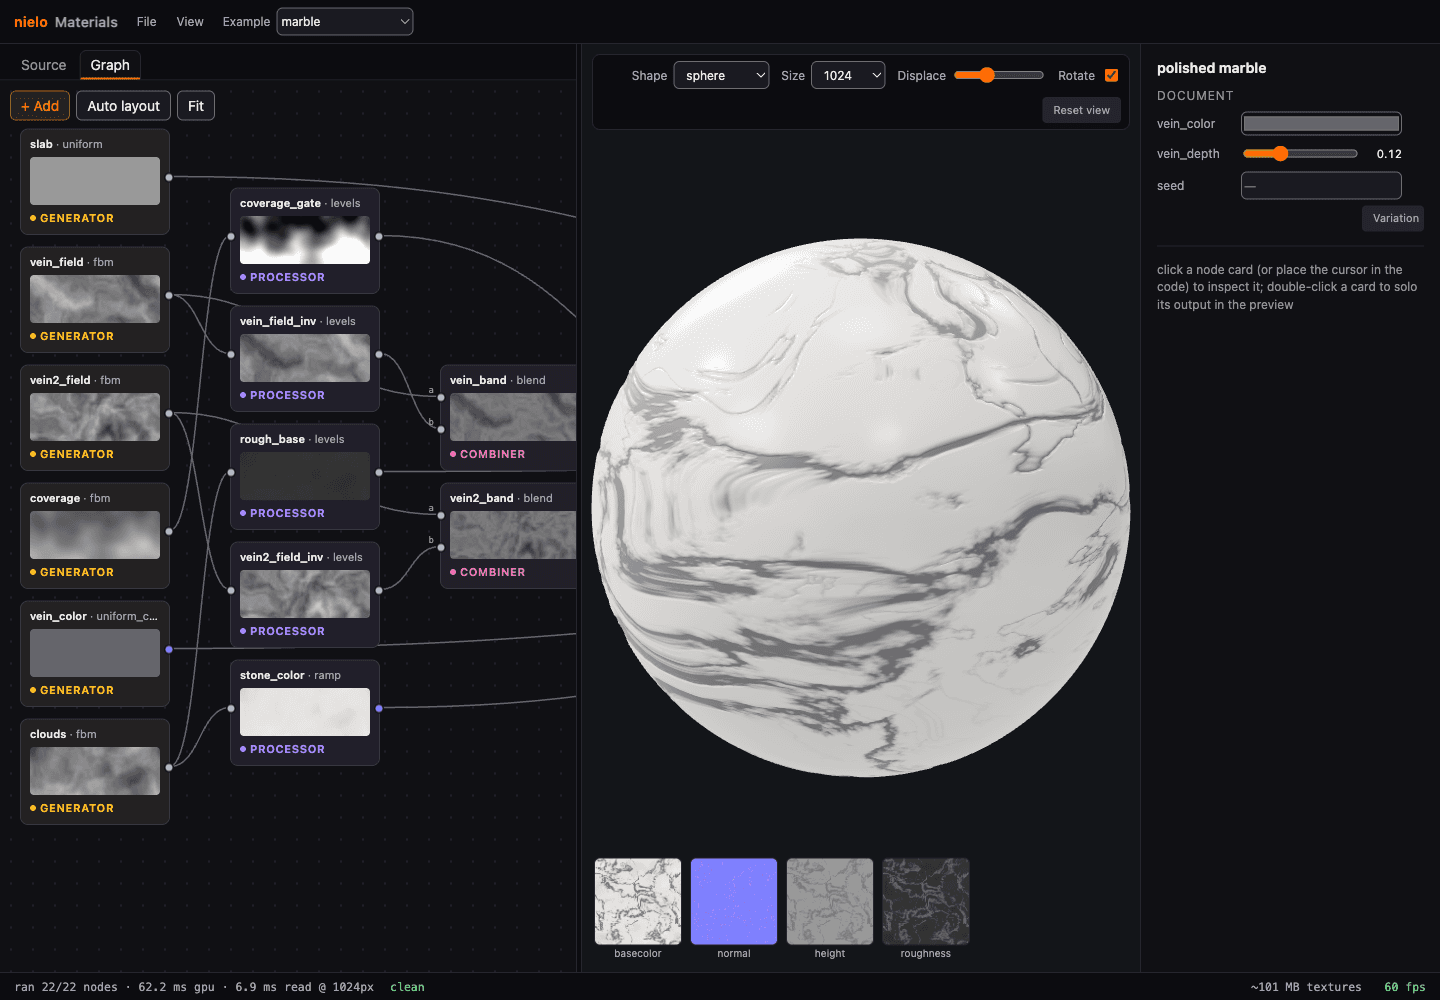
Task: Select the vein_color generator node preview
Action: 95,653
